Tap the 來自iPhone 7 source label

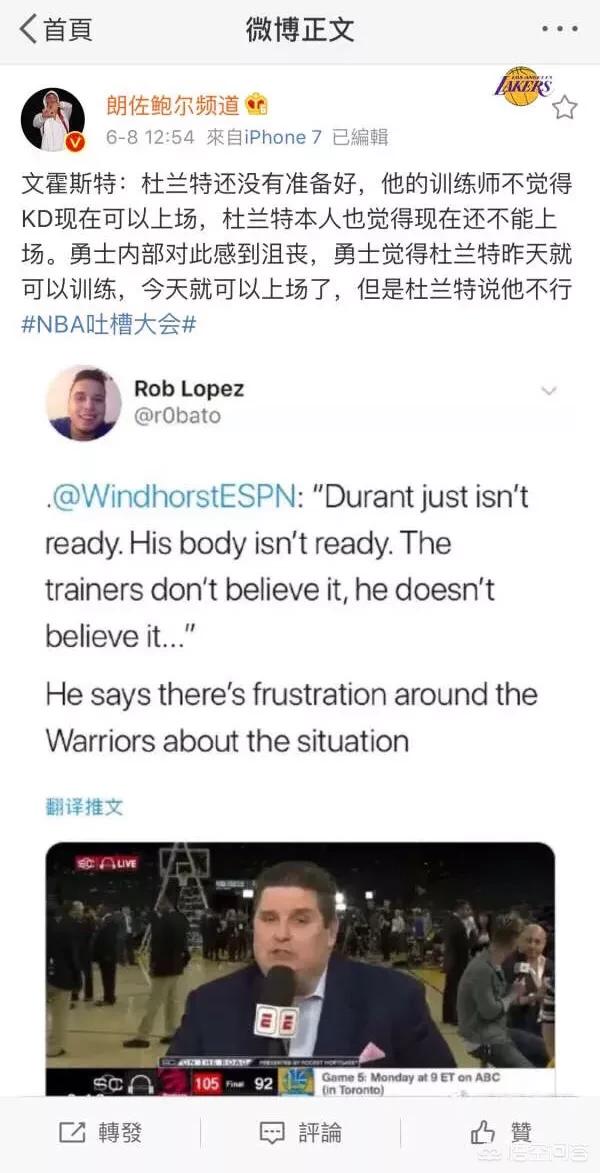pyautogui.click(x=263, y=137)
